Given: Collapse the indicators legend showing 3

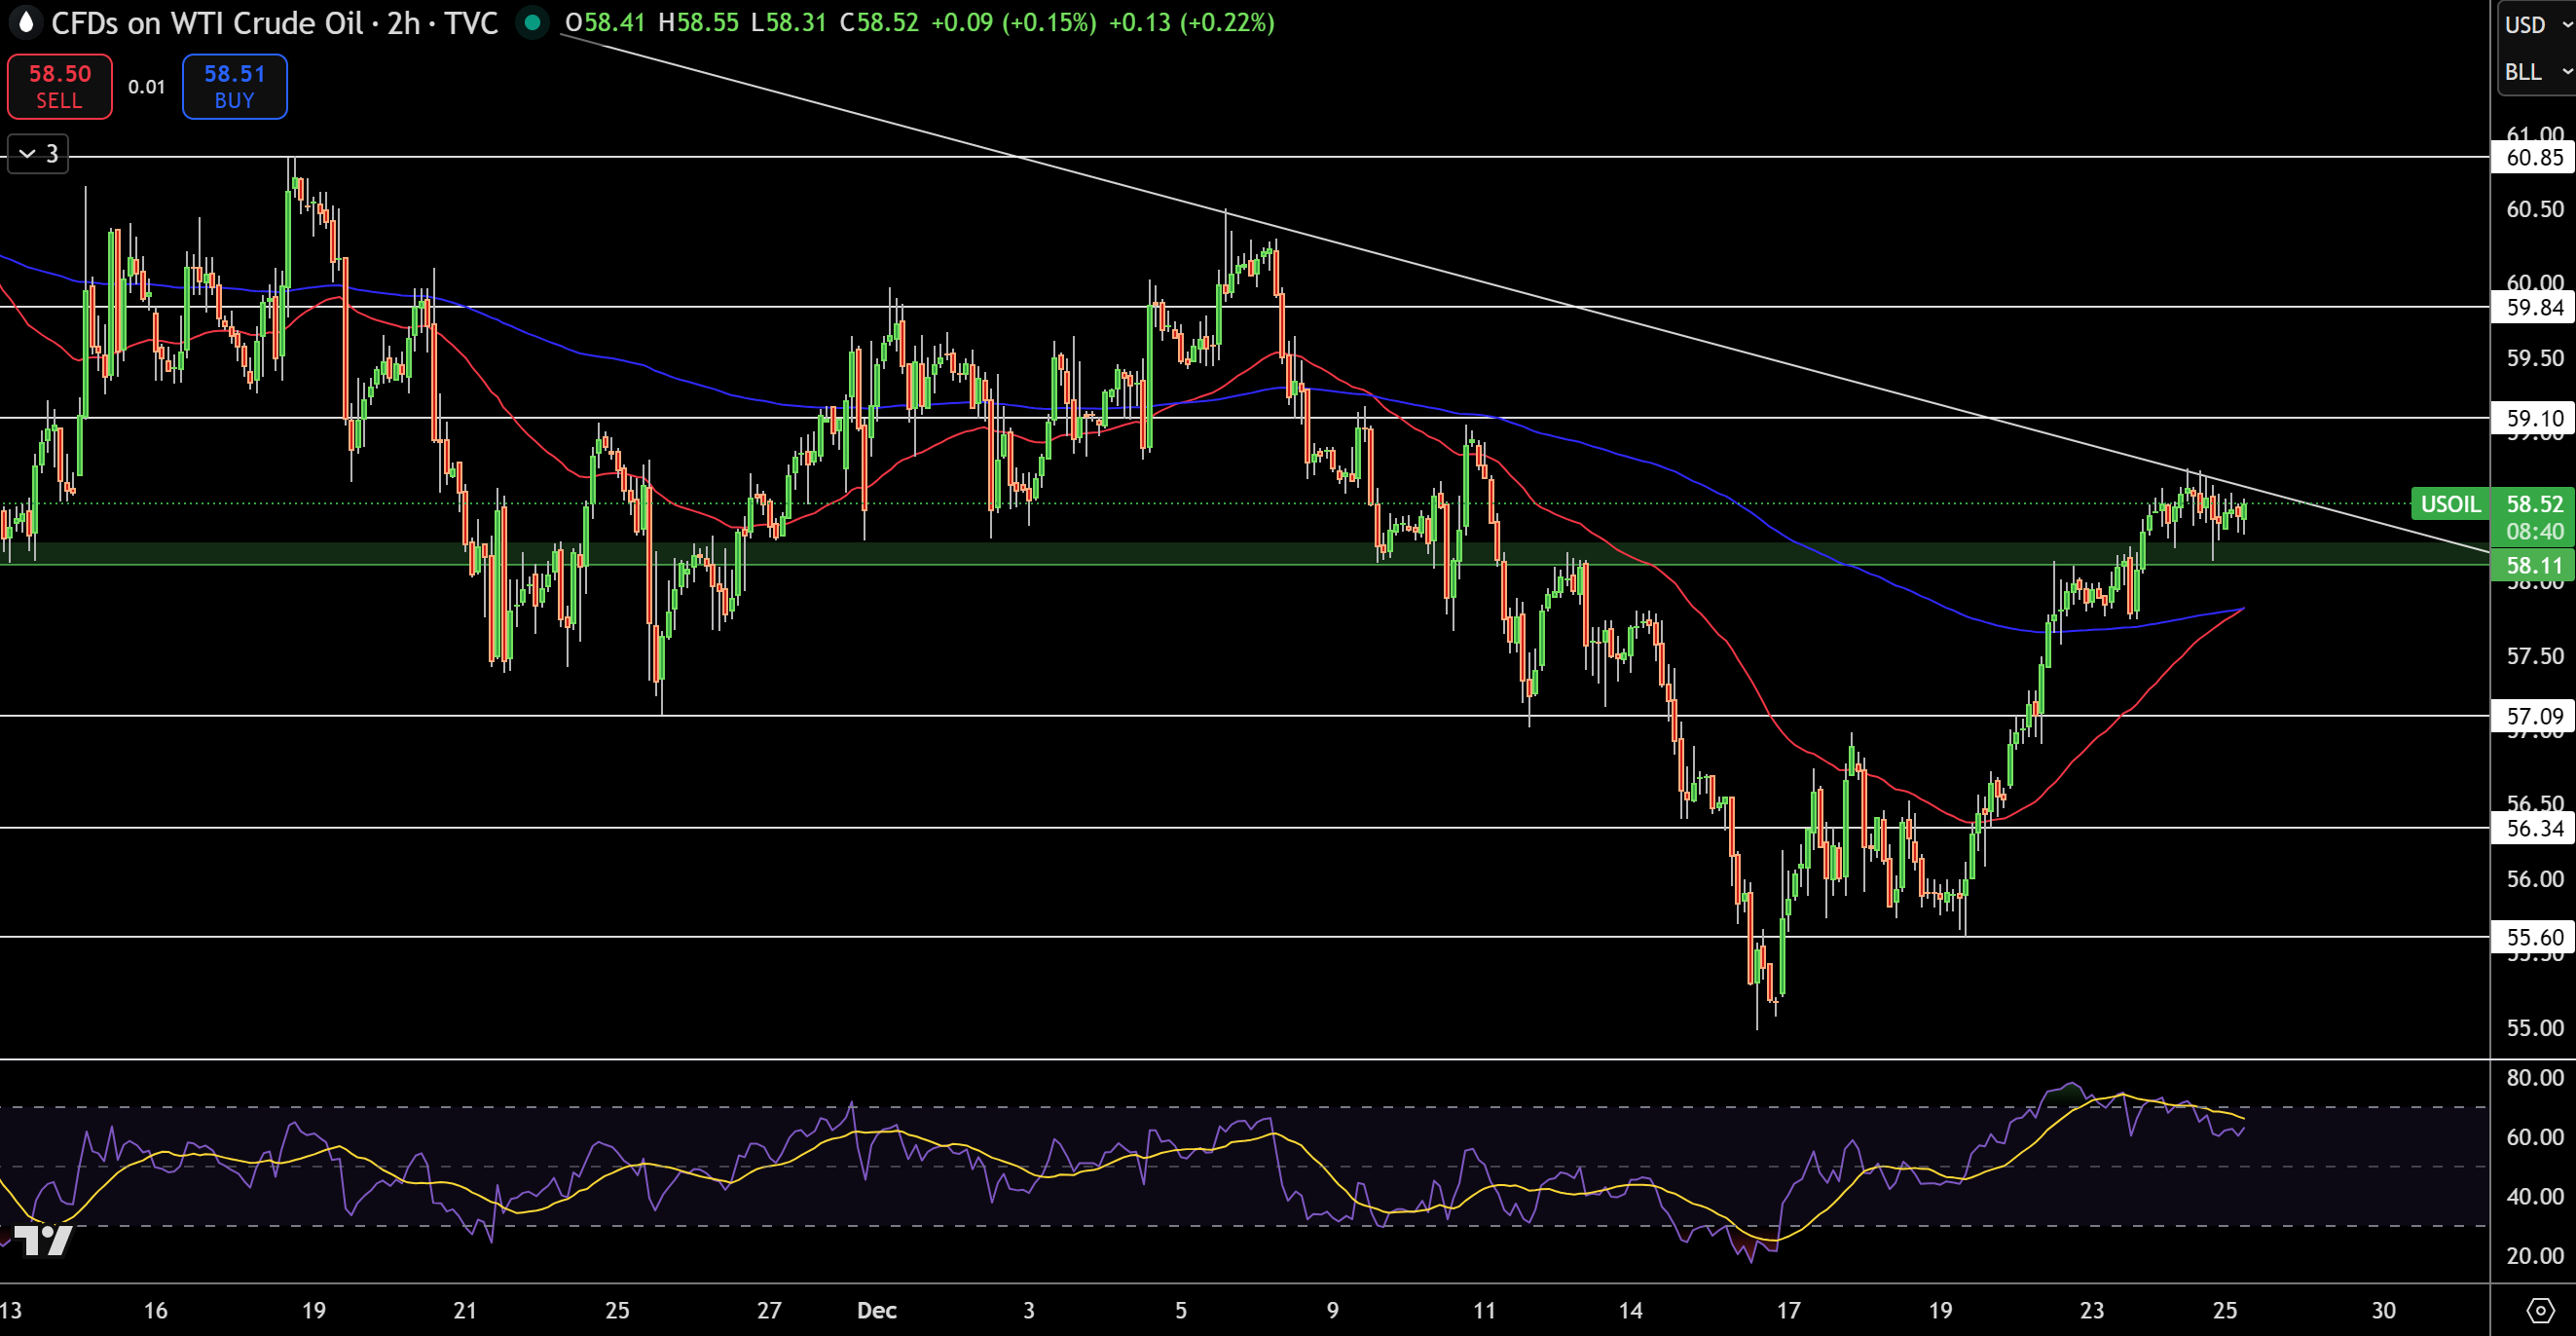Looking at the screenshot, I should [38, 154].
